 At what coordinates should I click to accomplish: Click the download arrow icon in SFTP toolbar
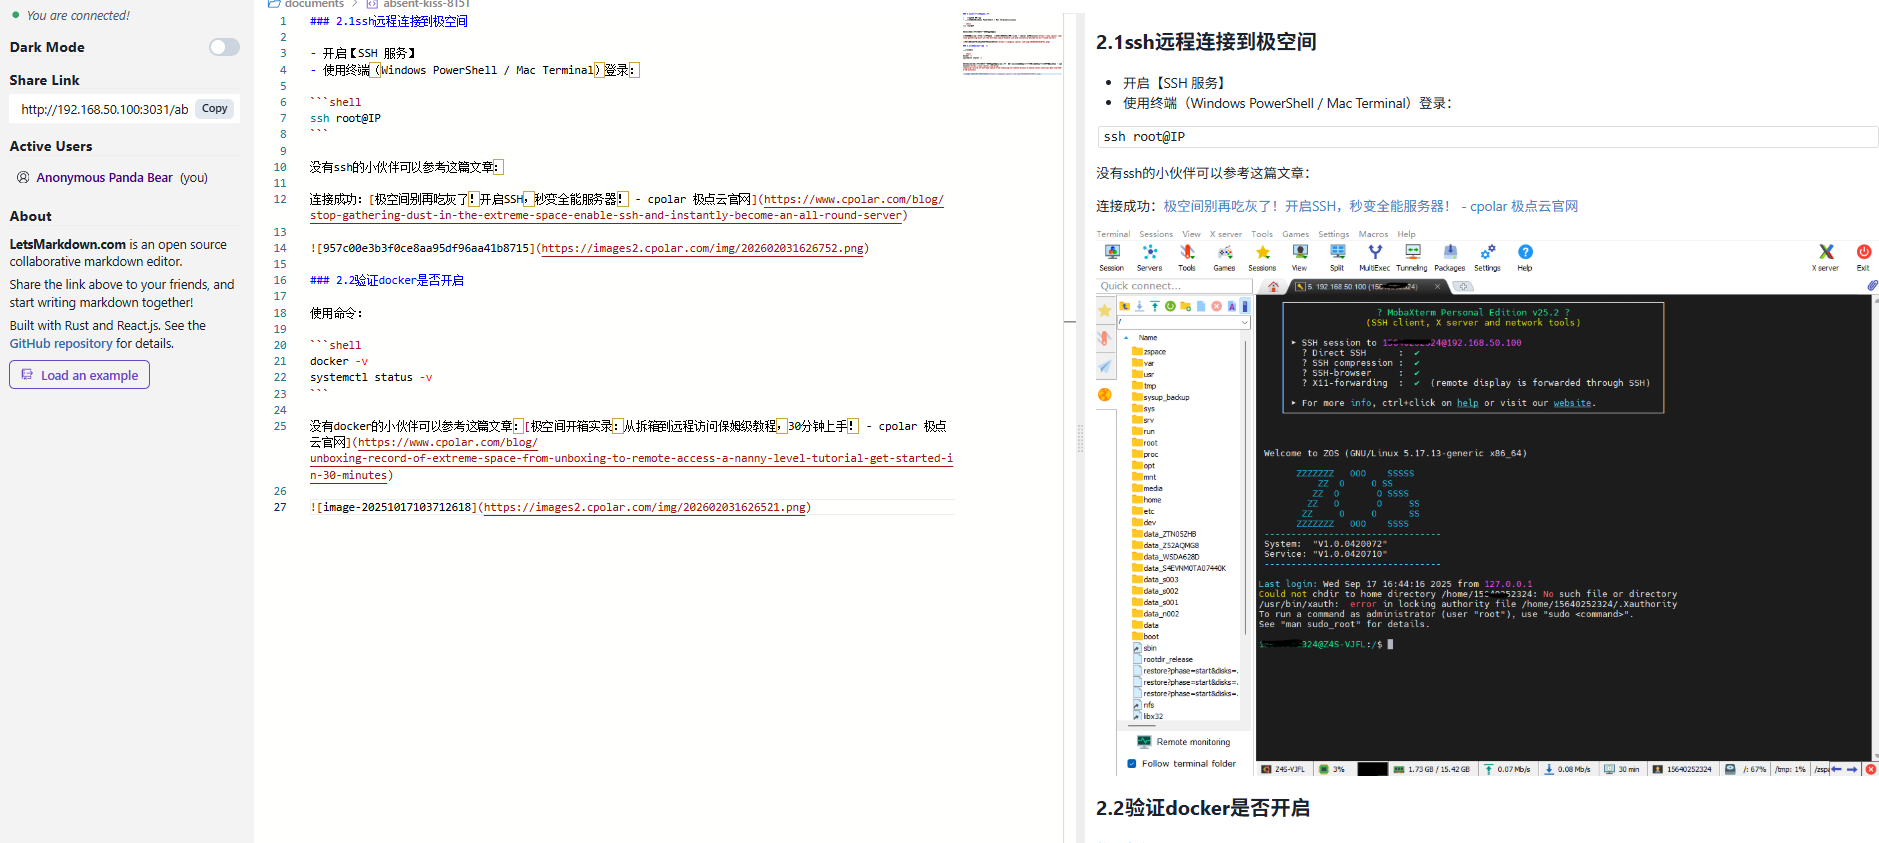tap(1139, 306)
